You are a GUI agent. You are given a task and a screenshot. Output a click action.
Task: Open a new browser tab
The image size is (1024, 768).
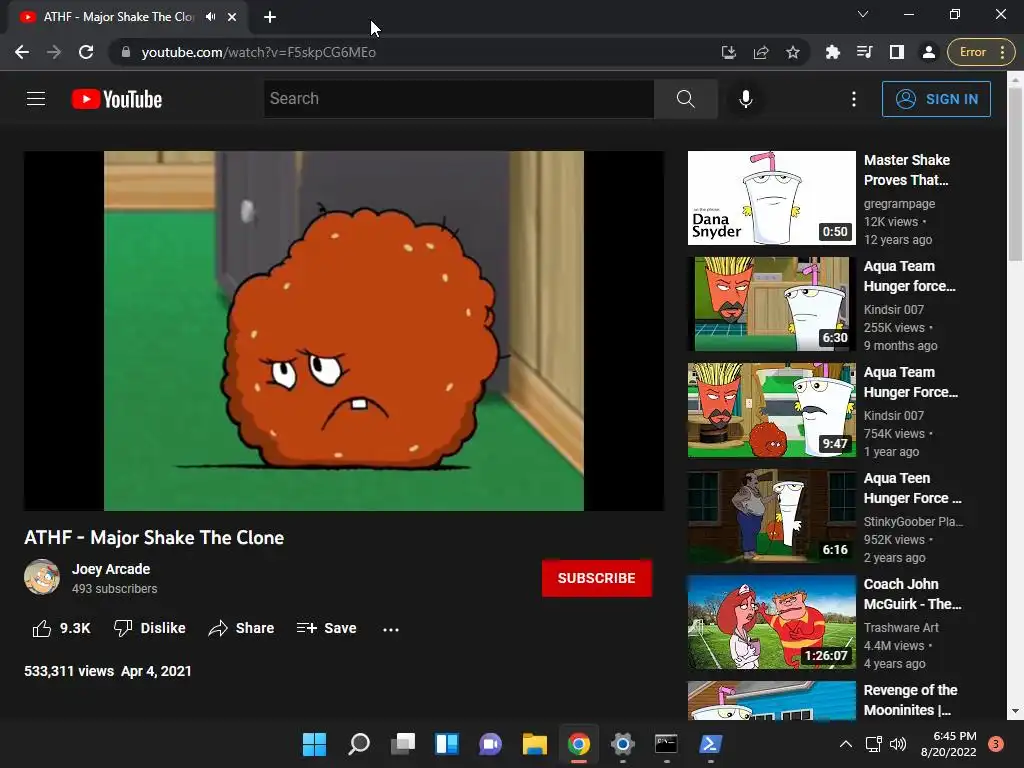click(x=270, y=17)
